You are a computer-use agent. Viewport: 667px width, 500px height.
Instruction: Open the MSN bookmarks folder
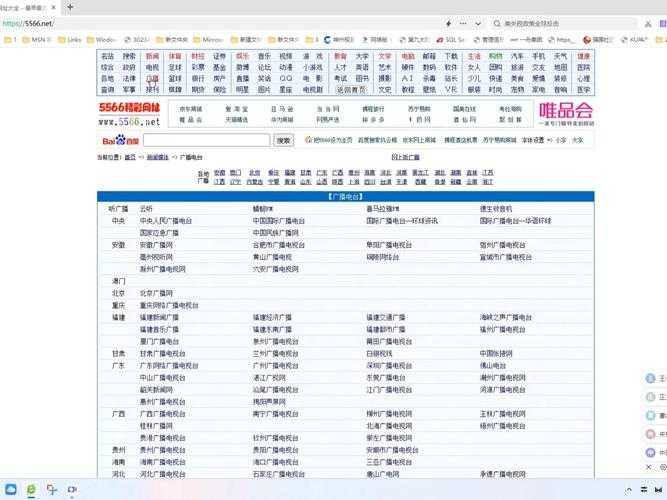[x=37, y=40]
